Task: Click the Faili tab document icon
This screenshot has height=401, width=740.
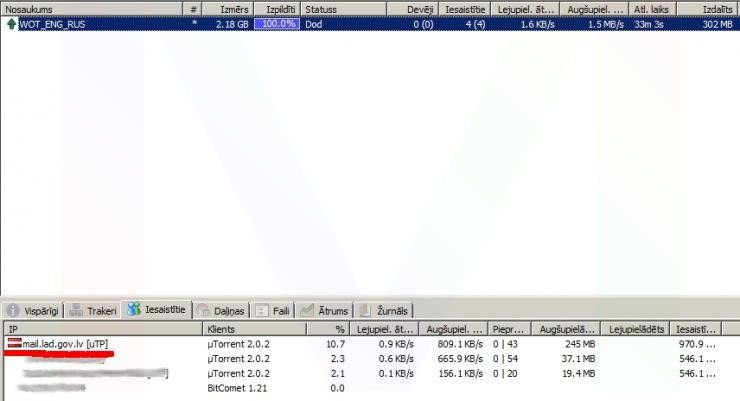Action: tap(261, 311)
